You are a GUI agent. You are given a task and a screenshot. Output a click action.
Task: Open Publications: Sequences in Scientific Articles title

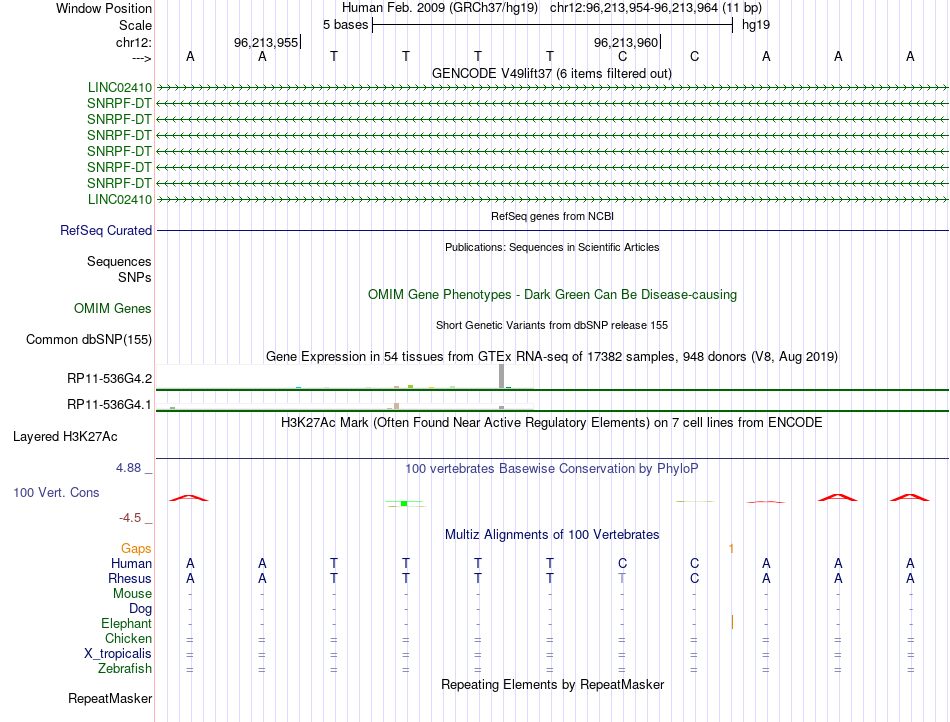click(552, 247)
